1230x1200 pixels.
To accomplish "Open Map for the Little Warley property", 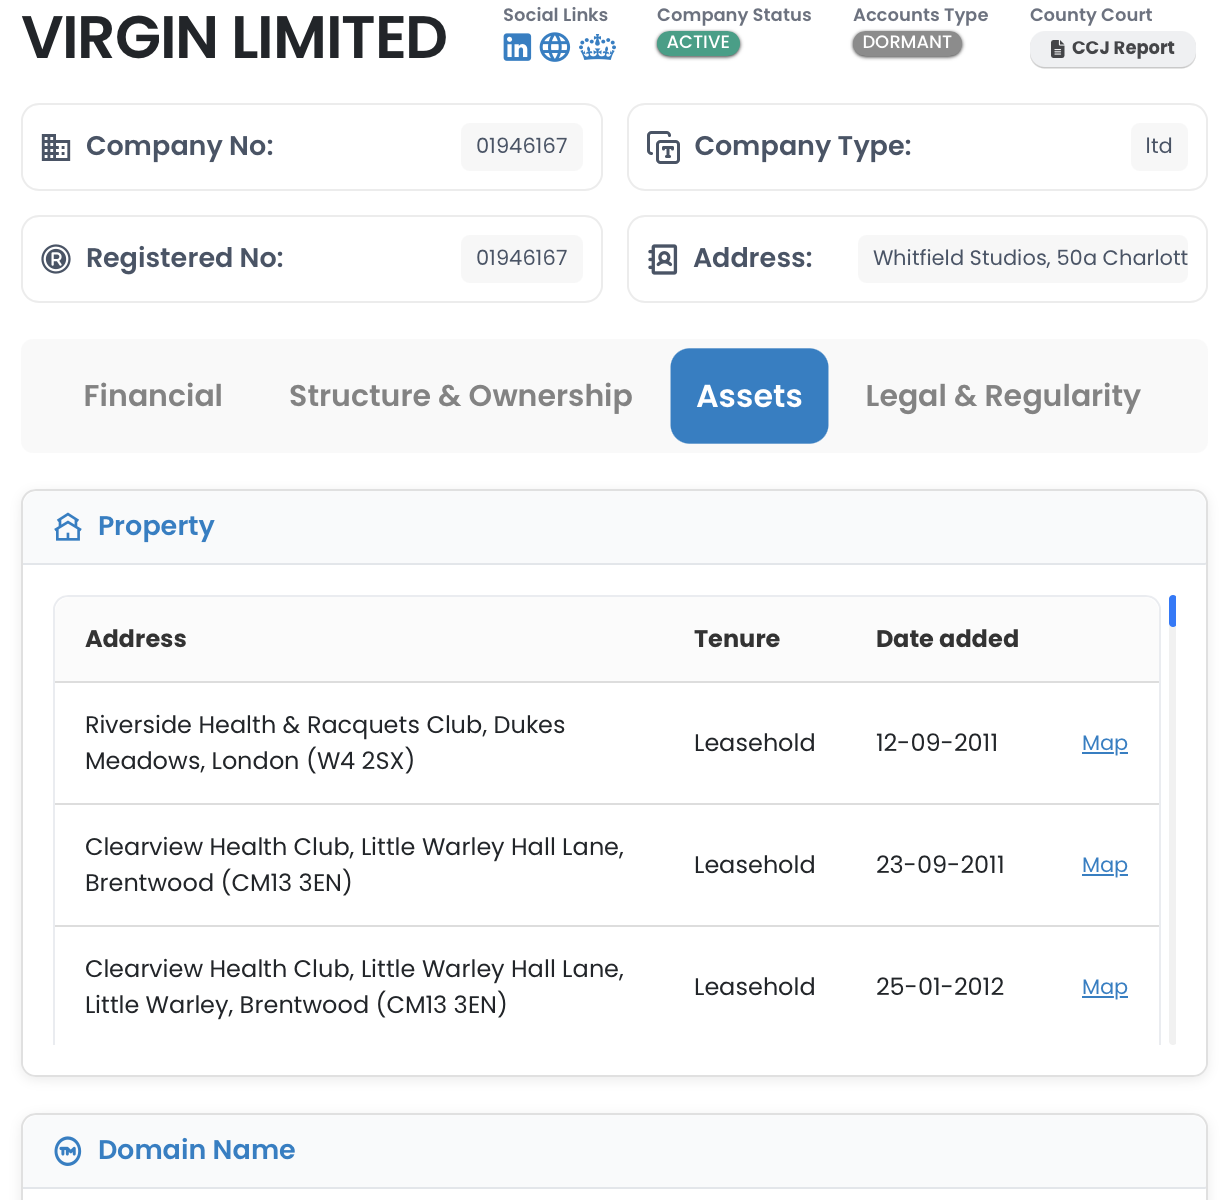I will [1104, 987].
